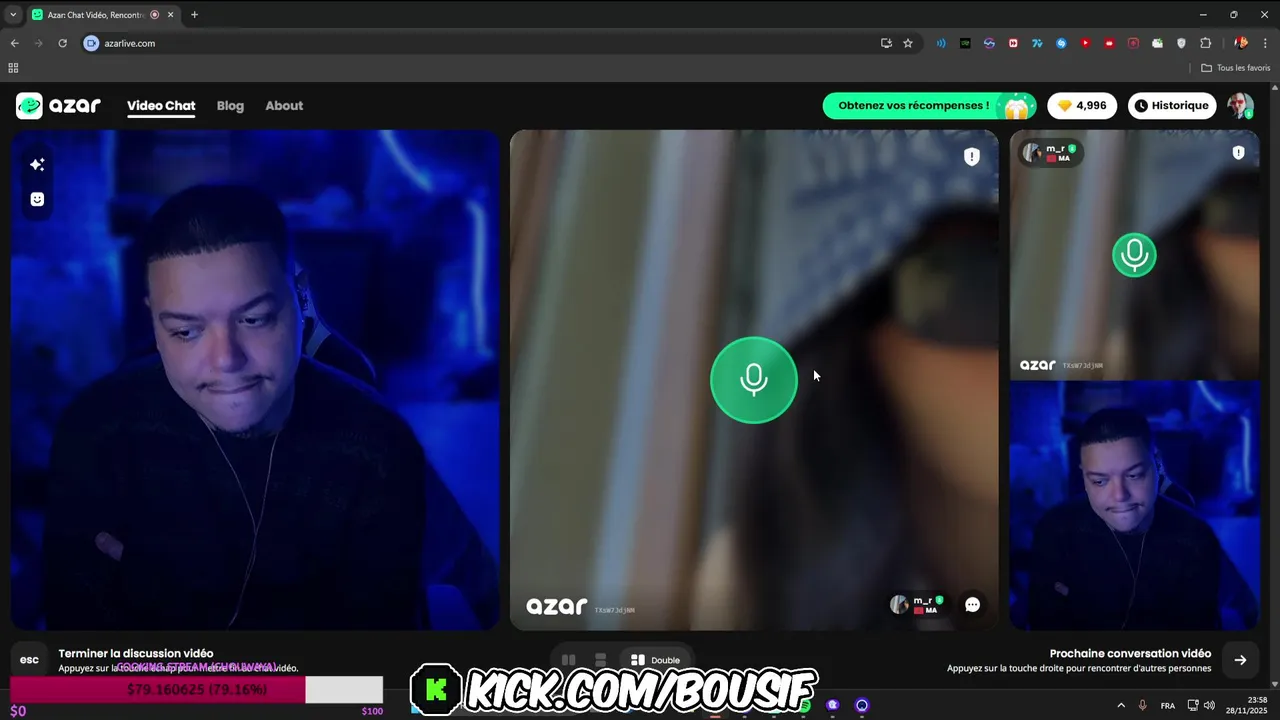Image resolution: width=1280 pixels, height=720 pixels.
Task: Click the Azar logo in the header
Action: [59, 106]
